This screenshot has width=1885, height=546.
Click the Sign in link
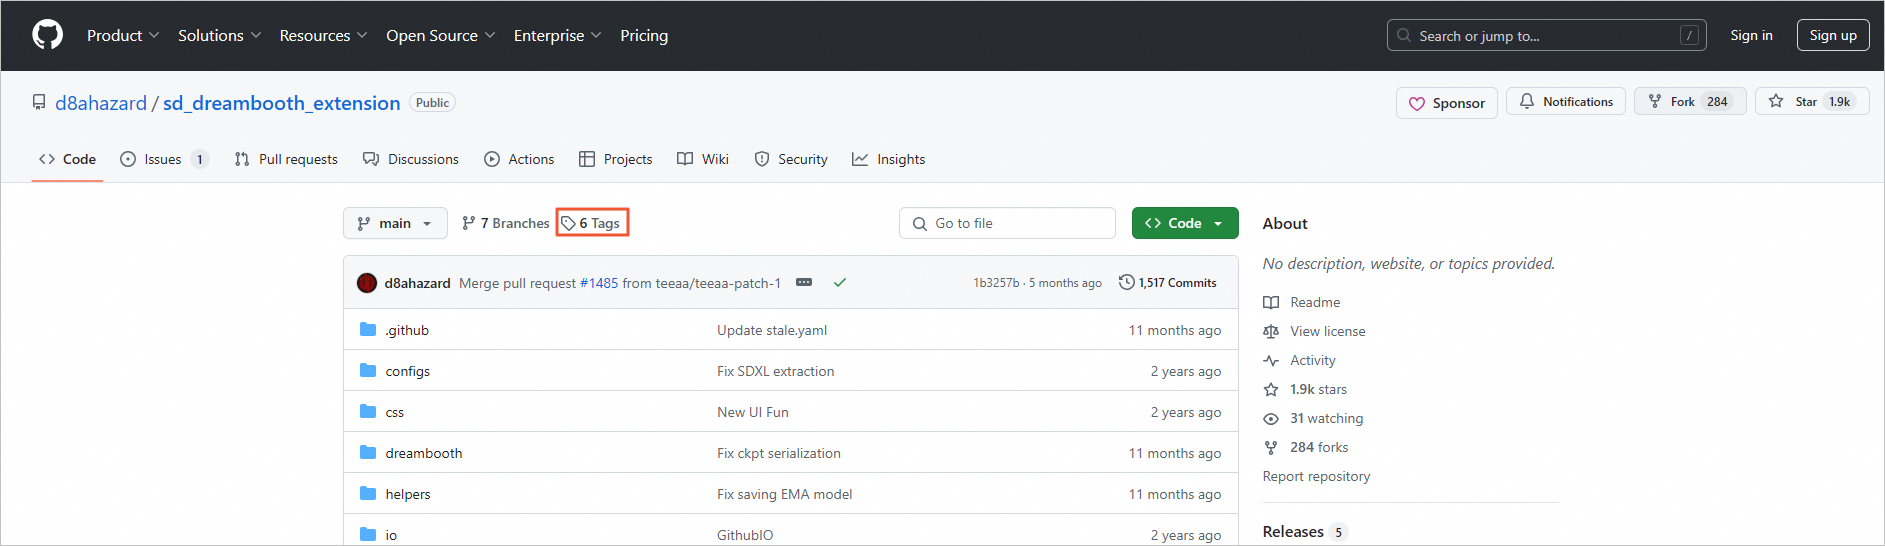(x=1751, y=35)
